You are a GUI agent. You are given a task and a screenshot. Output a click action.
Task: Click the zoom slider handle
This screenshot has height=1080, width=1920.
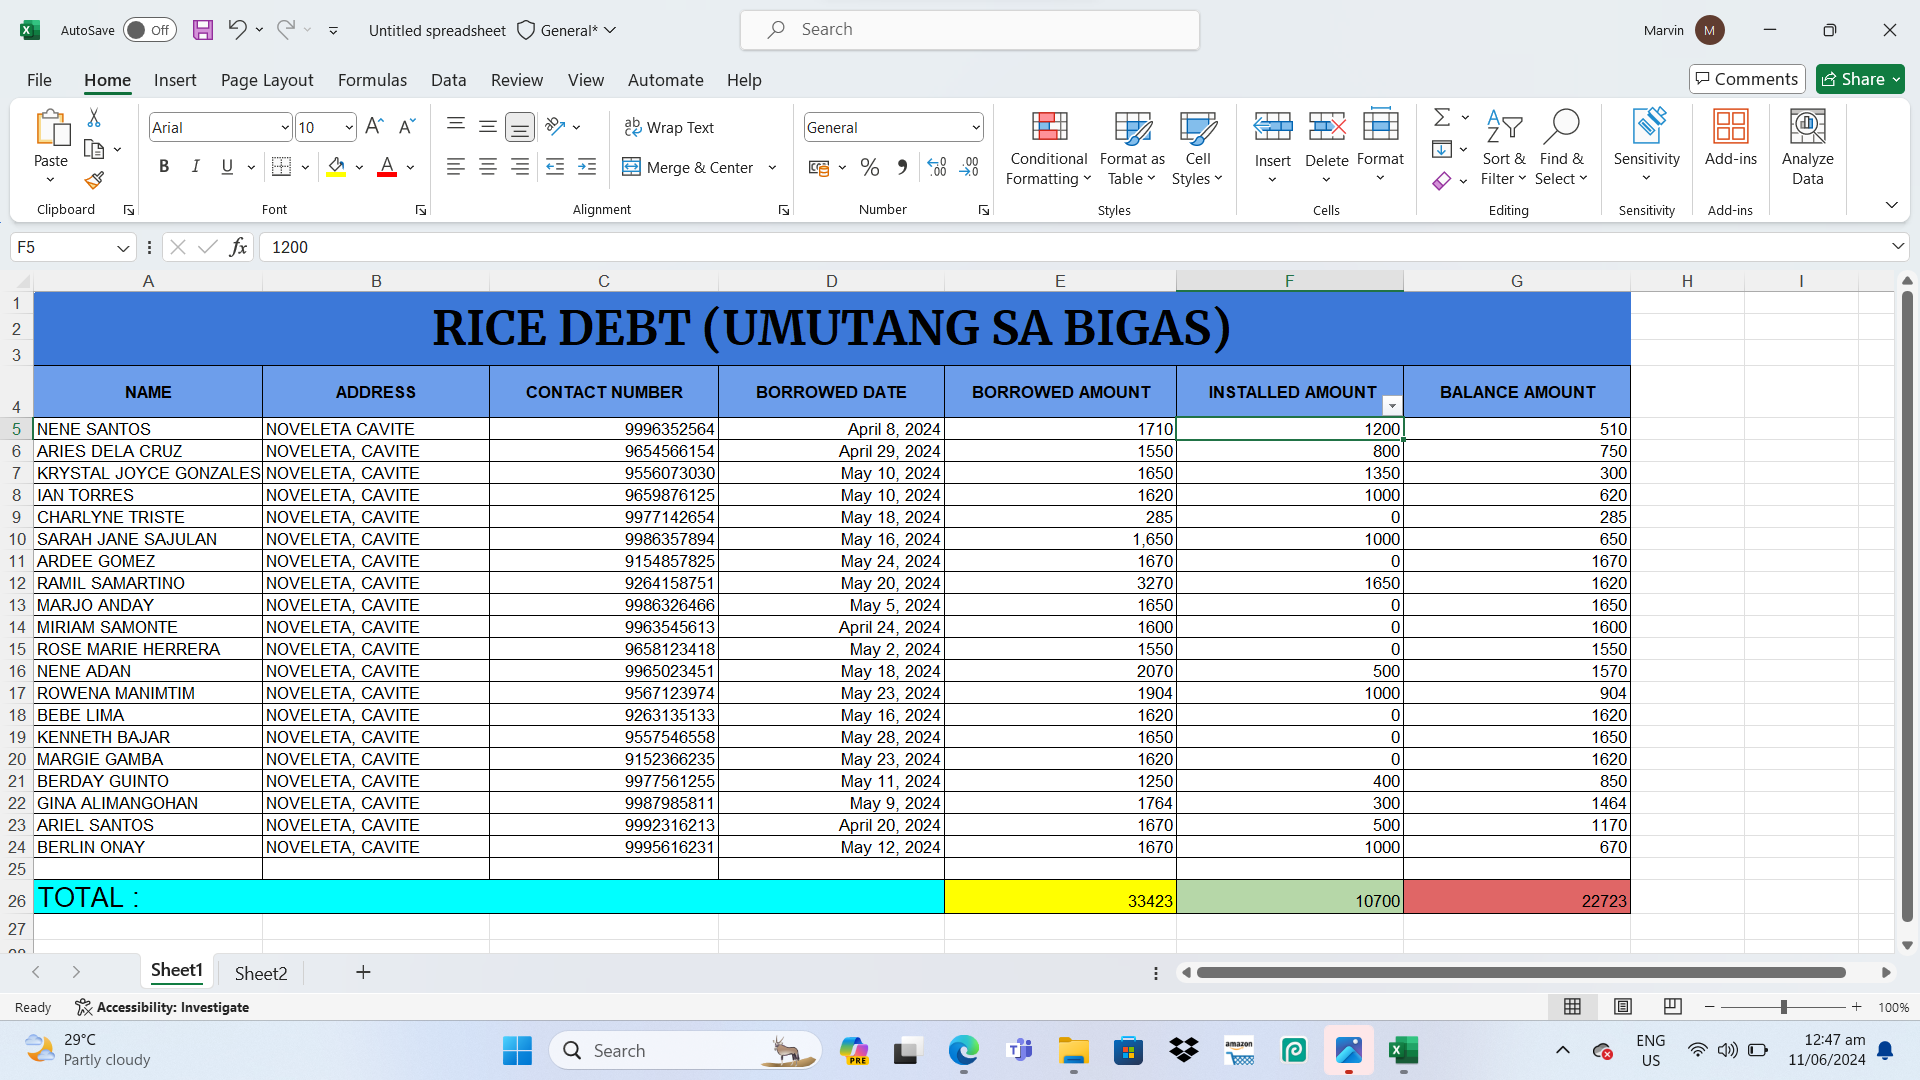coord(1783,1007)
